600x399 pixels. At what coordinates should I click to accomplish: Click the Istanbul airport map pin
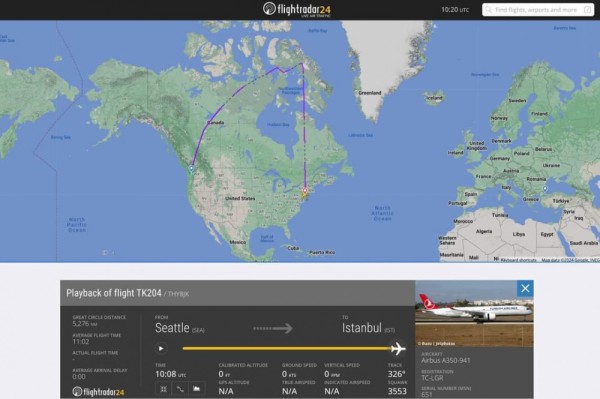point(545,189)
